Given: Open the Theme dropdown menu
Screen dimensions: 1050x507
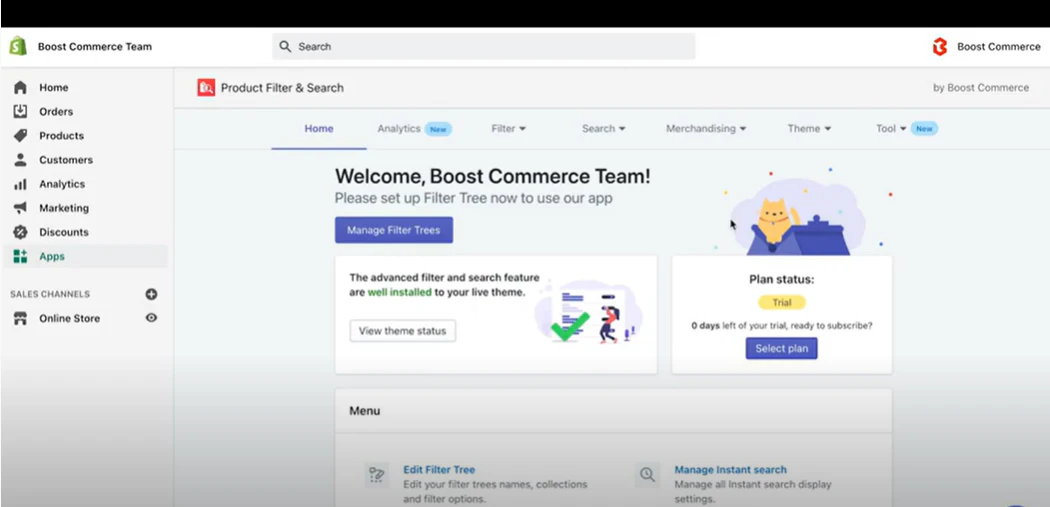Looking at the screenshot, I should 809,129.
